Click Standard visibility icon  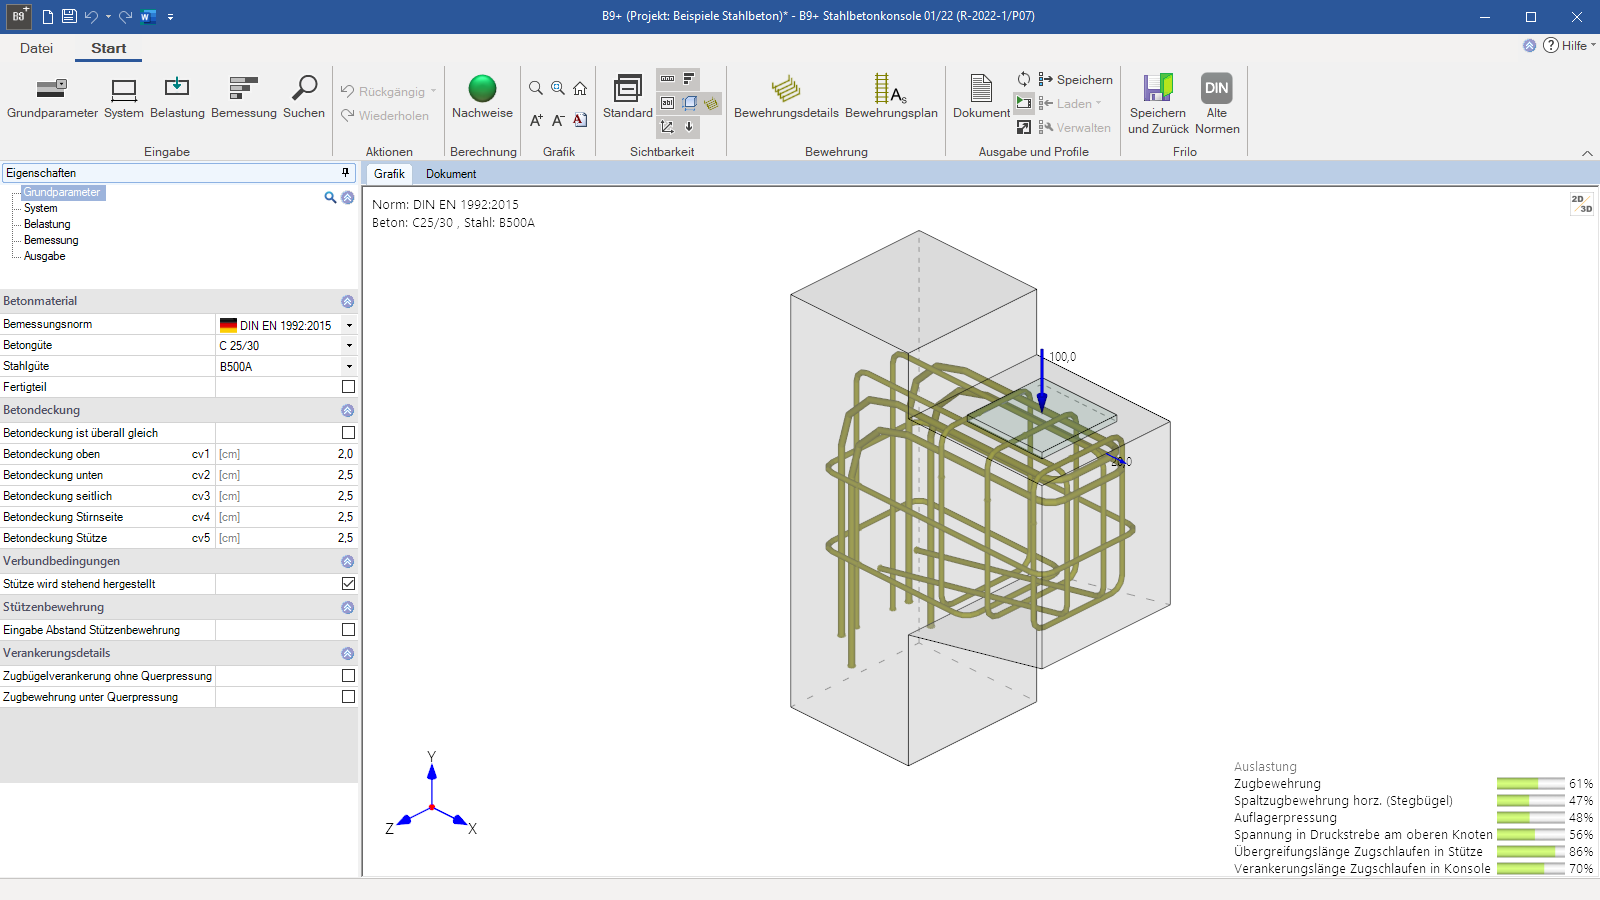click(x=628, y=89)
